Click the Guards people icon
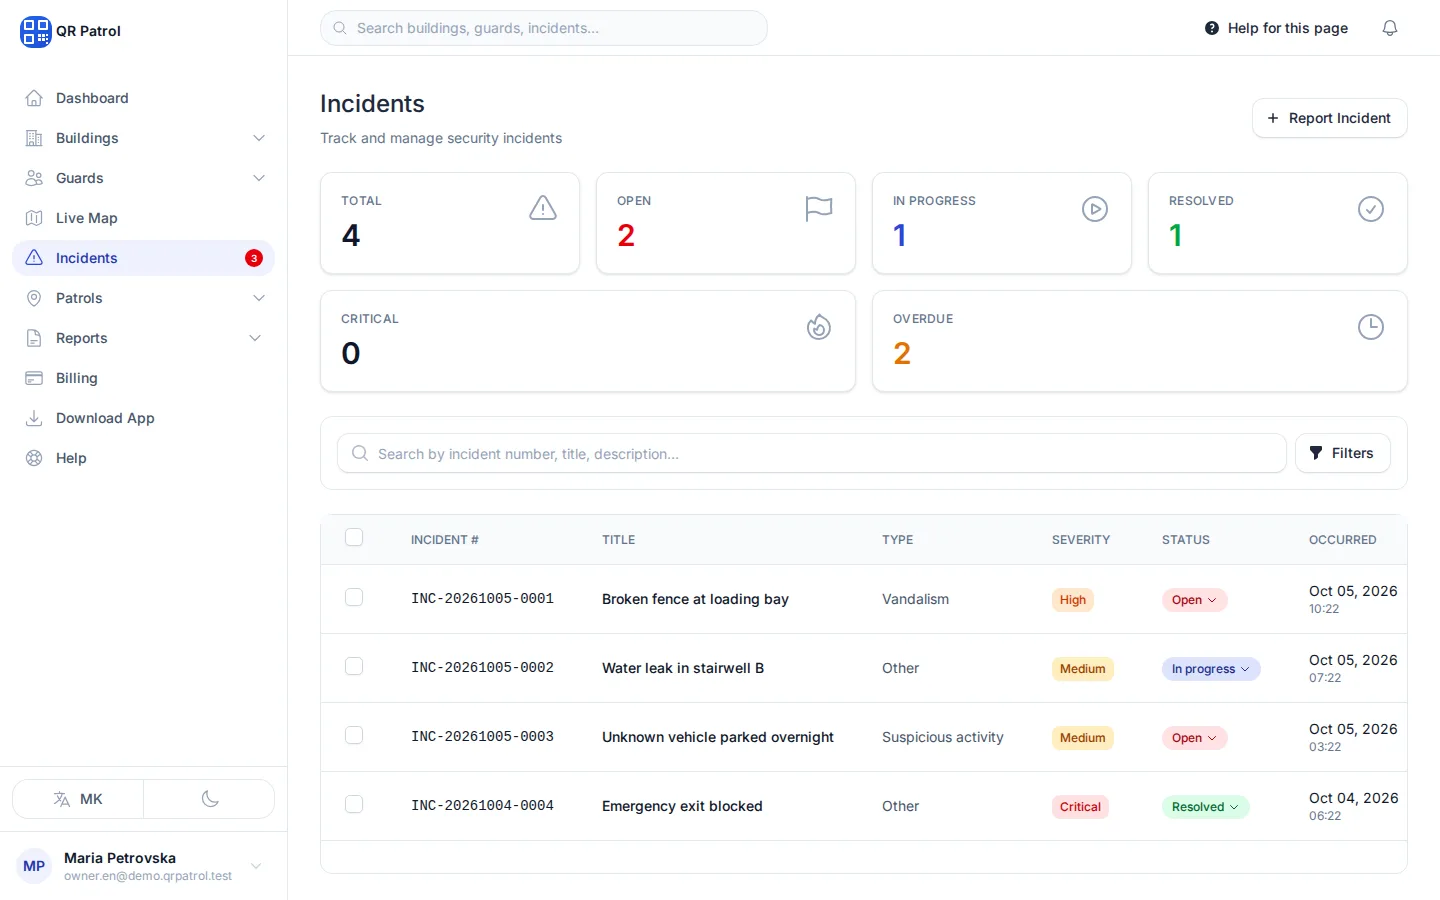Screen dimensions: 1440x900 (x=34, y=178)
